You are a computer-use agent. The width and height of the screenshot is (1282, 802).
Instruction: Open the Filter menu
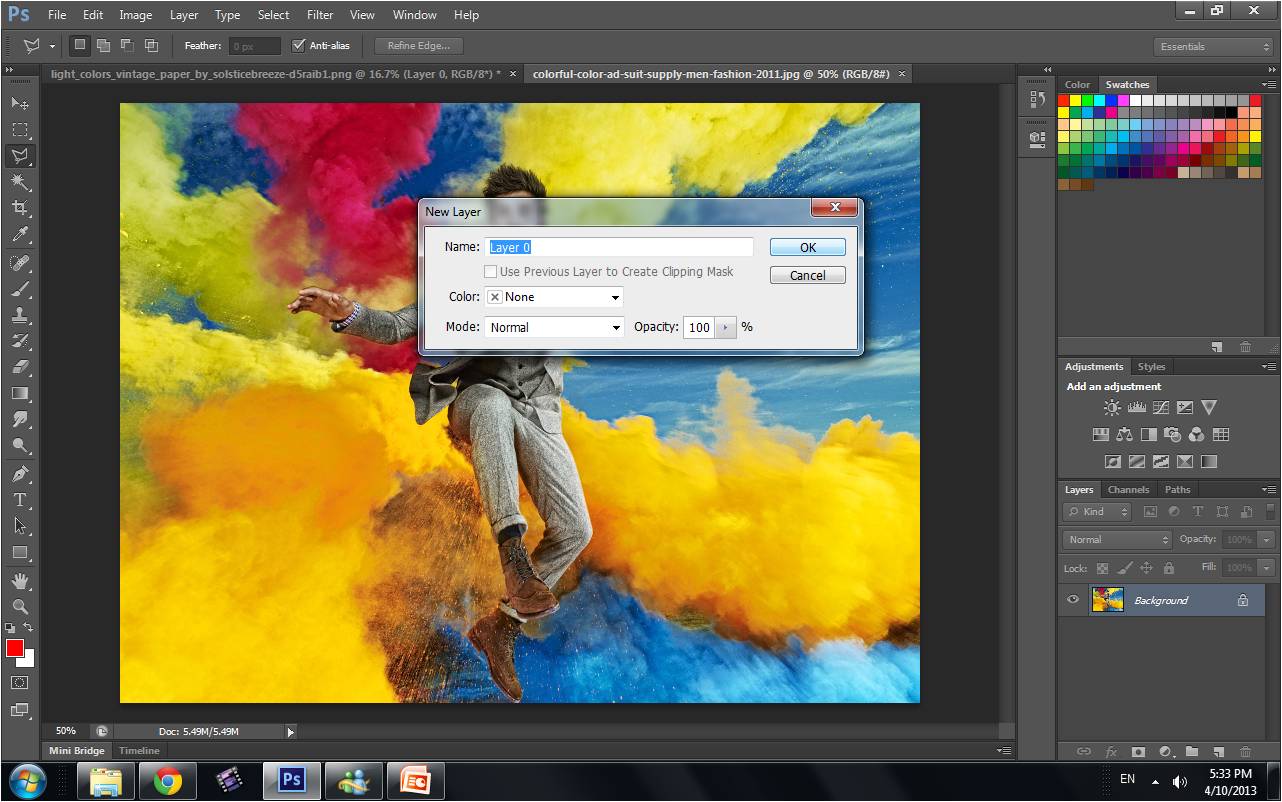[320, 15]
